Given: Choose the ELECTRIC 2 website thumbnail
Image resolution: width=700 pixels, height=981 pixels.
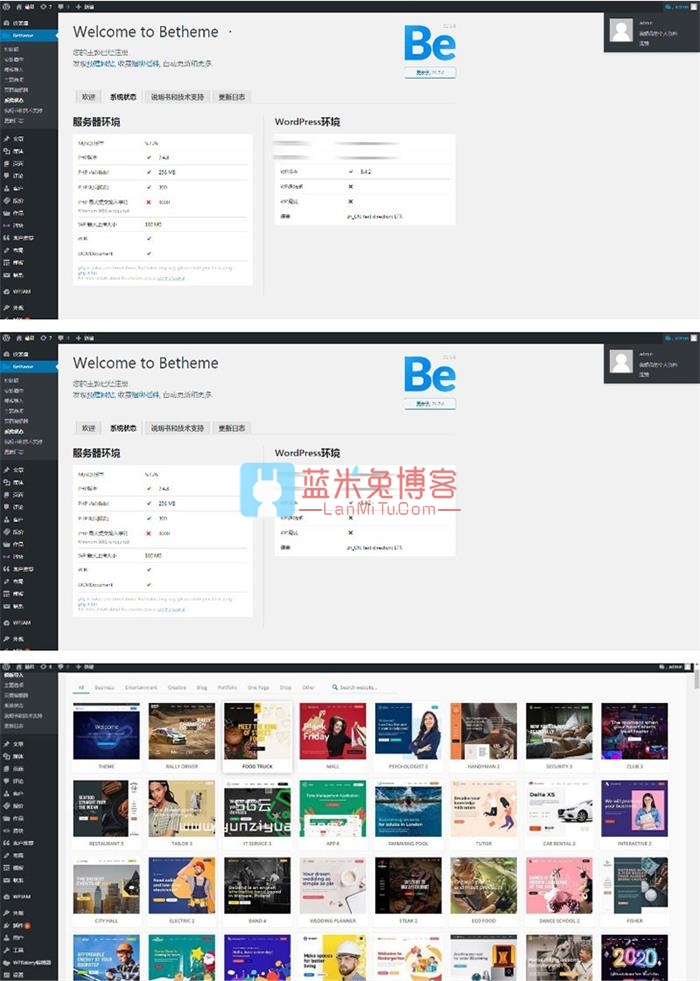Looking at the screenshot, I should tap(181, 886).
